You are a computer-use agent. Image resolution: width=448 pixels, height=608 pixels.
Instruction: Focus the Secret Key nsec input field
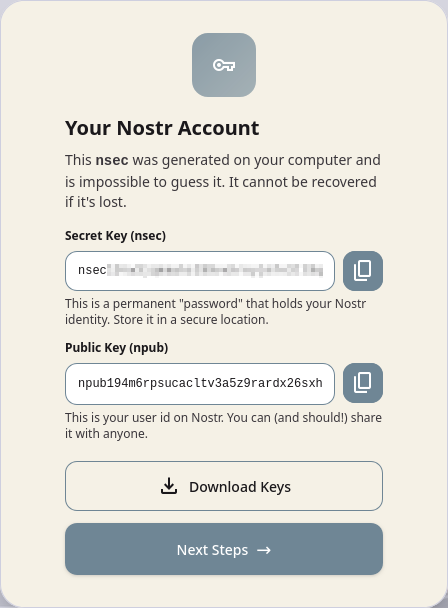tap(200, 271)
